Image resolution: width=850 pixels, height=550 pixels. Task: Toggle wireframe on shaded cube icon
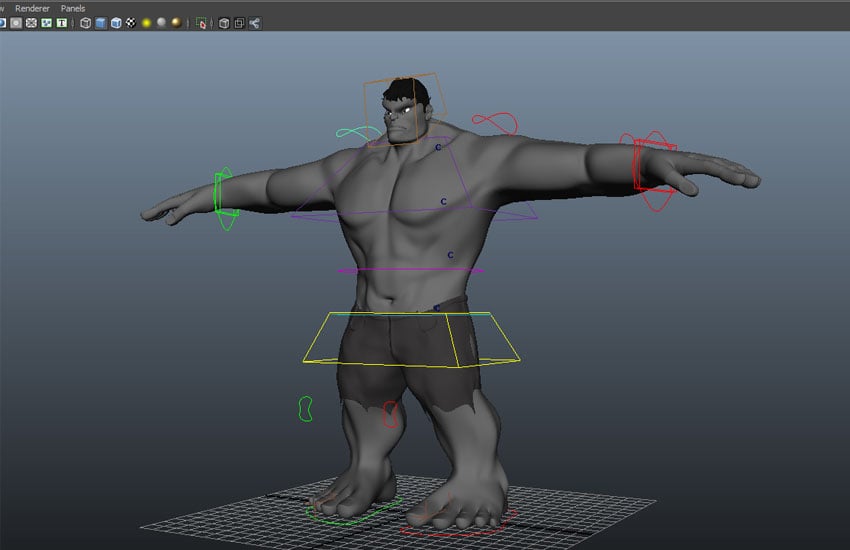[116, 23]
